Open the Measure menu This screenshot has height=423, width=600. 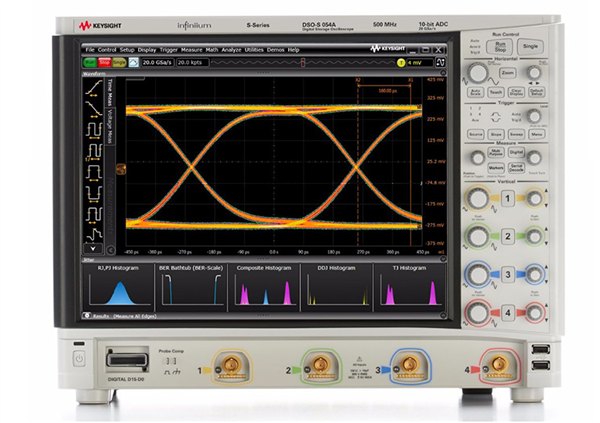192,50
